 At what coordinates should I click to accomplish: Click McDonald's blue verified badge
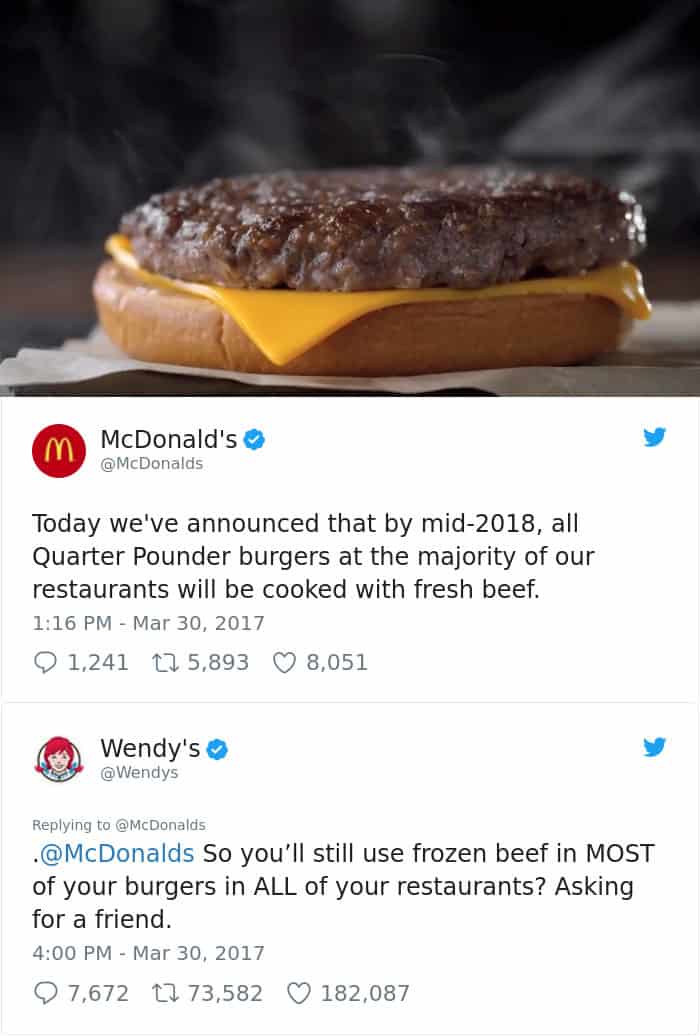coord(254,439)
